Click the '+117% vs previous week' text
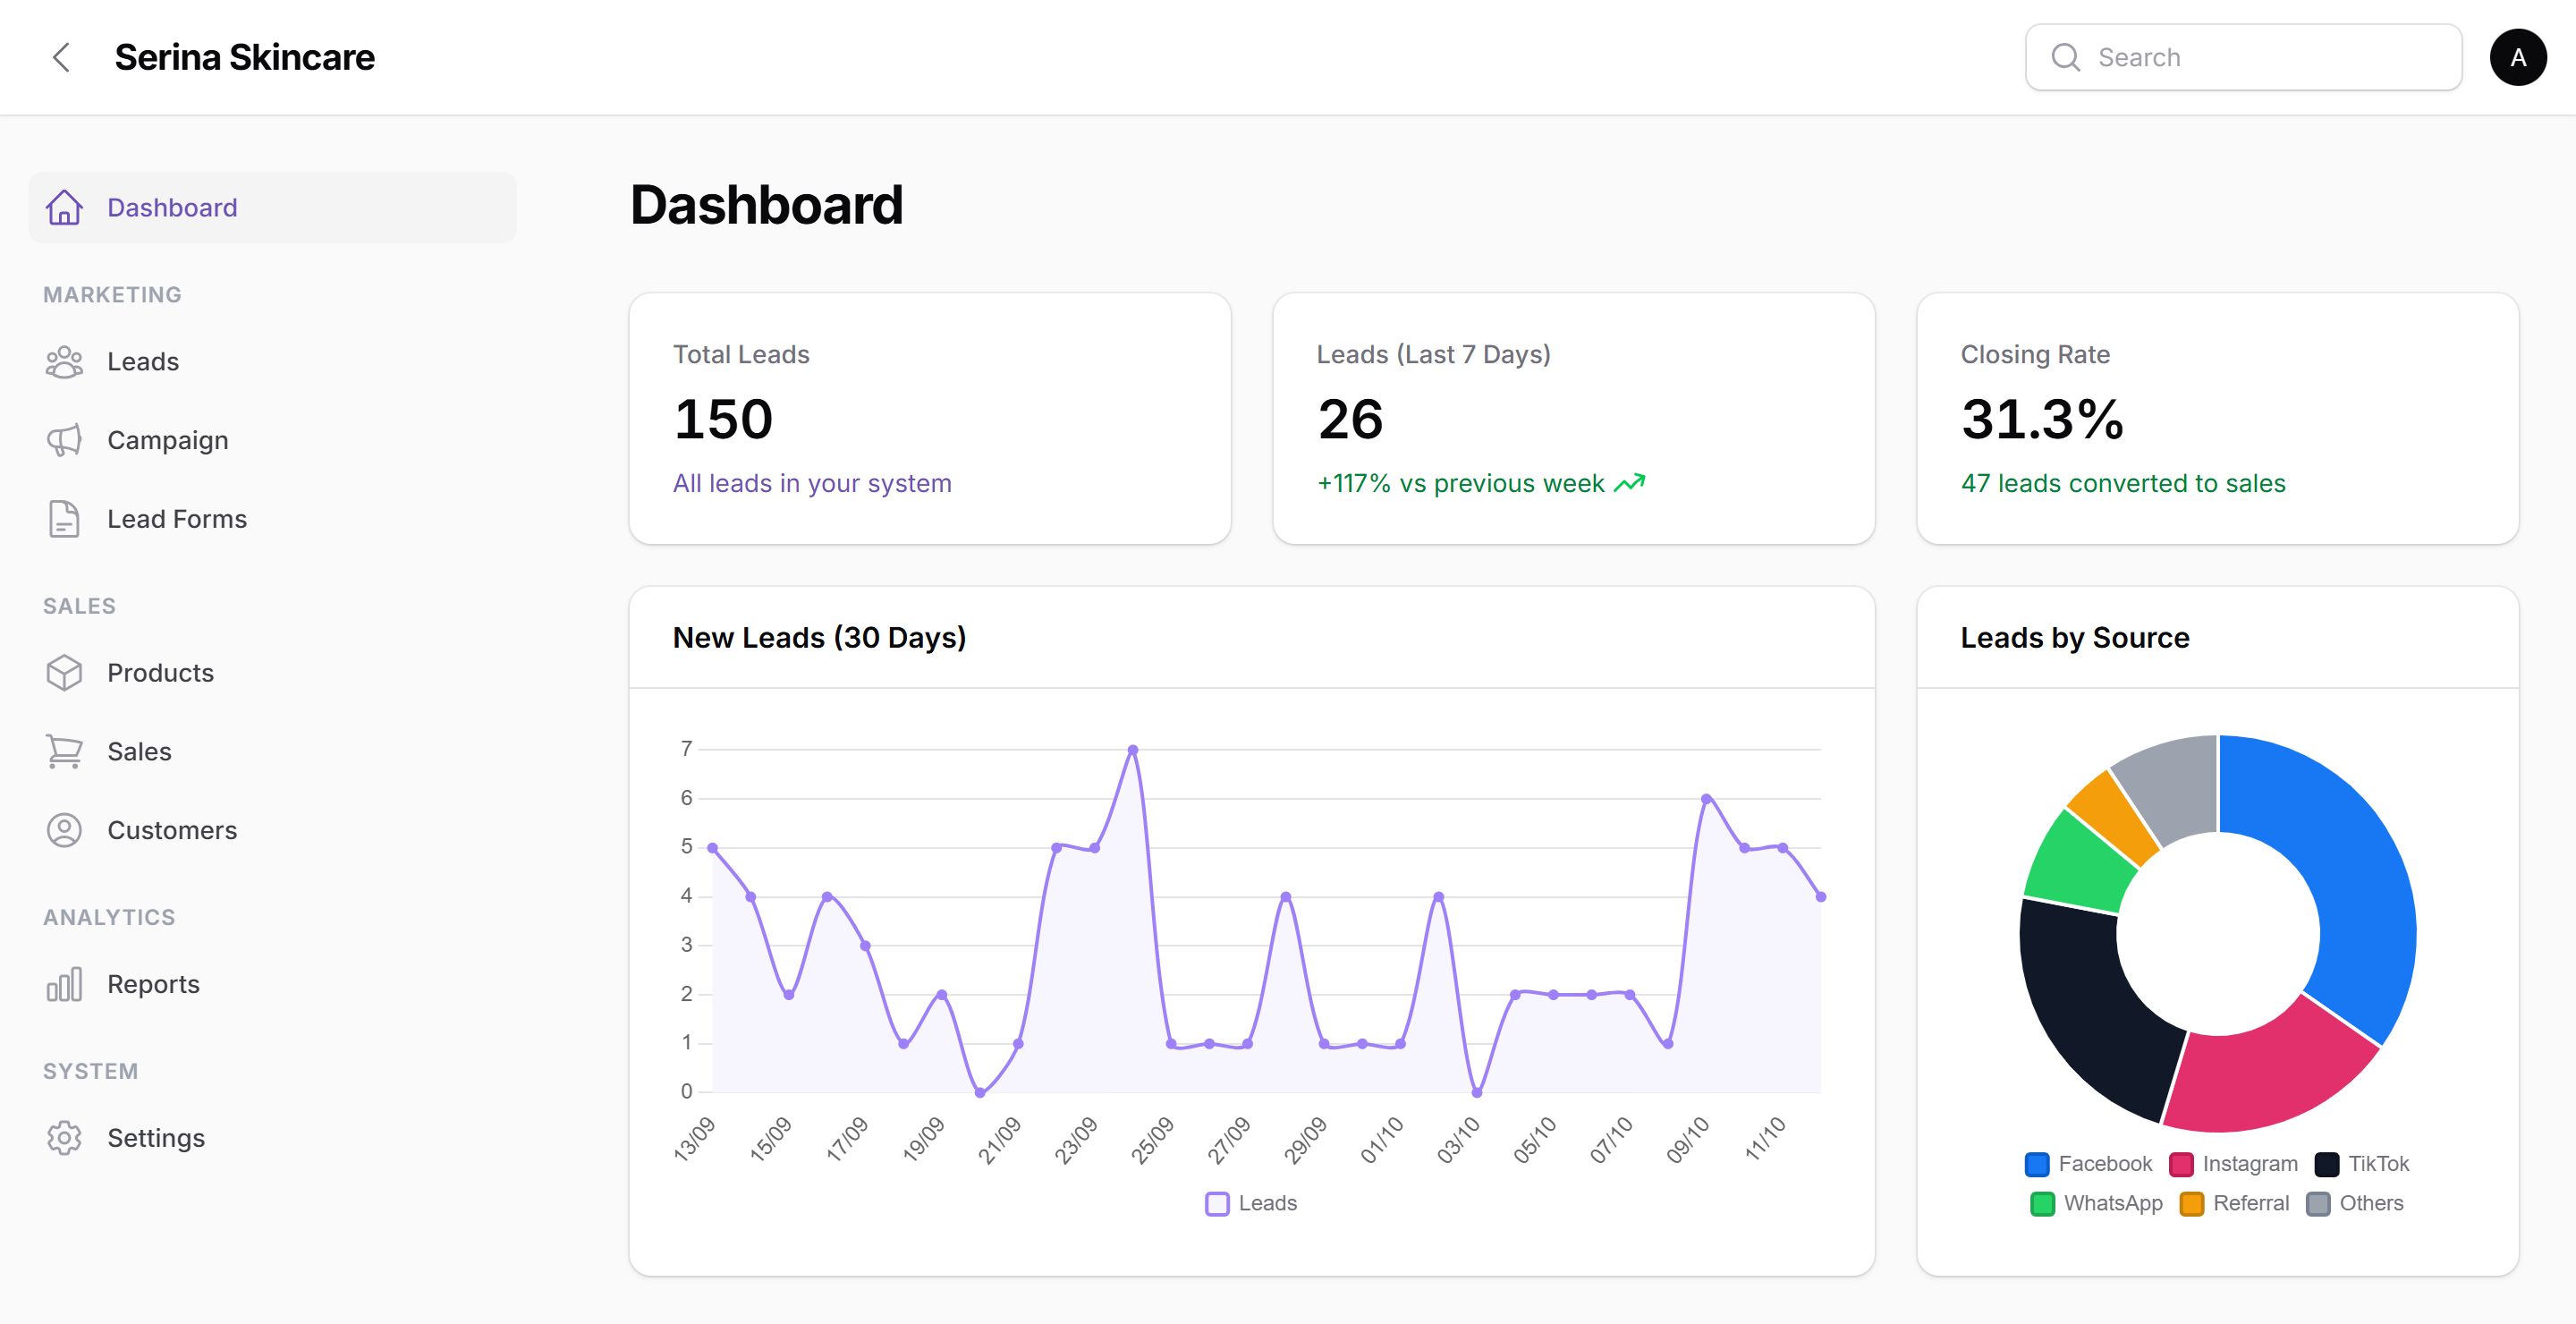This screenshot has width=2576, height=1324. click(1460, 483)
